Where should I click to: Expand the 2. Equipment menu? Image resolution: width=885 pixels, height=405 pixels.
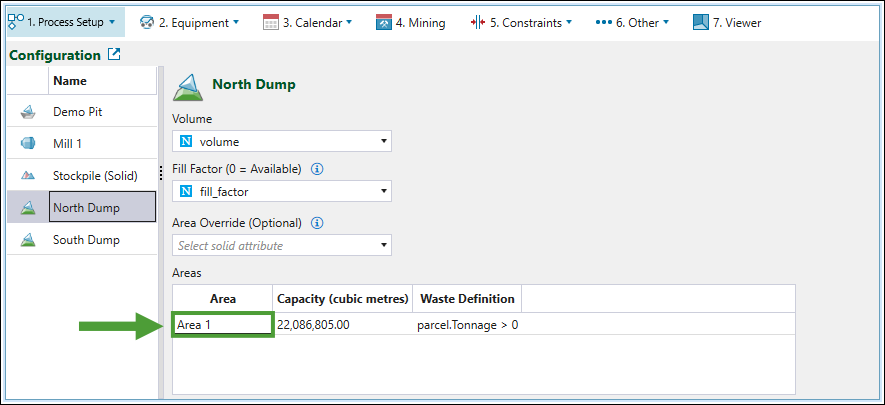(x=189, y=22)
